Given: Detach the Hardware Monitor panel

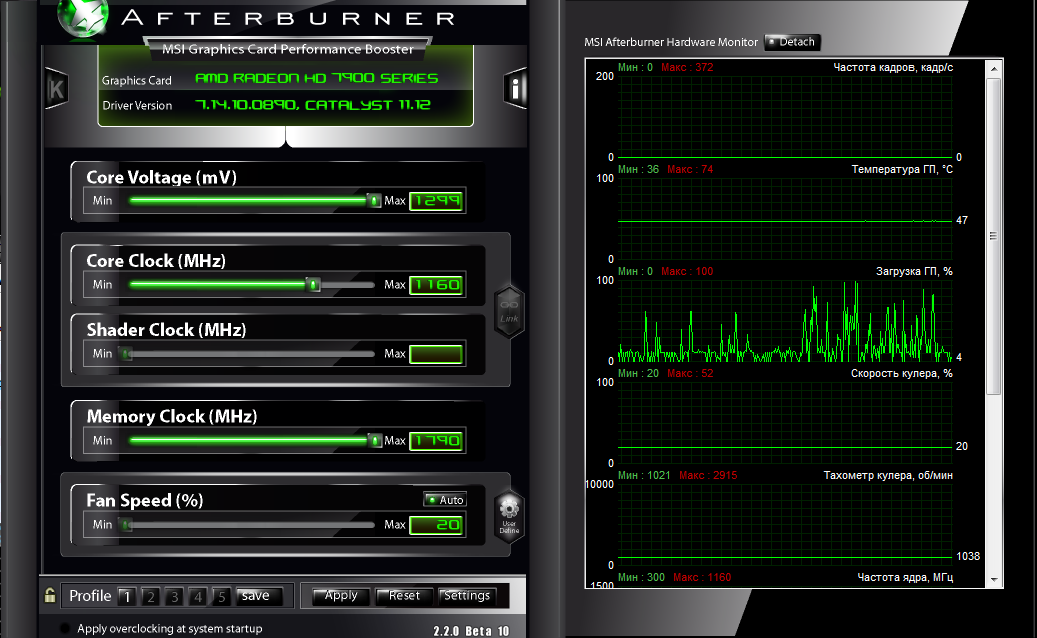Looking at the screenshot, I should [x=792, y=42].
